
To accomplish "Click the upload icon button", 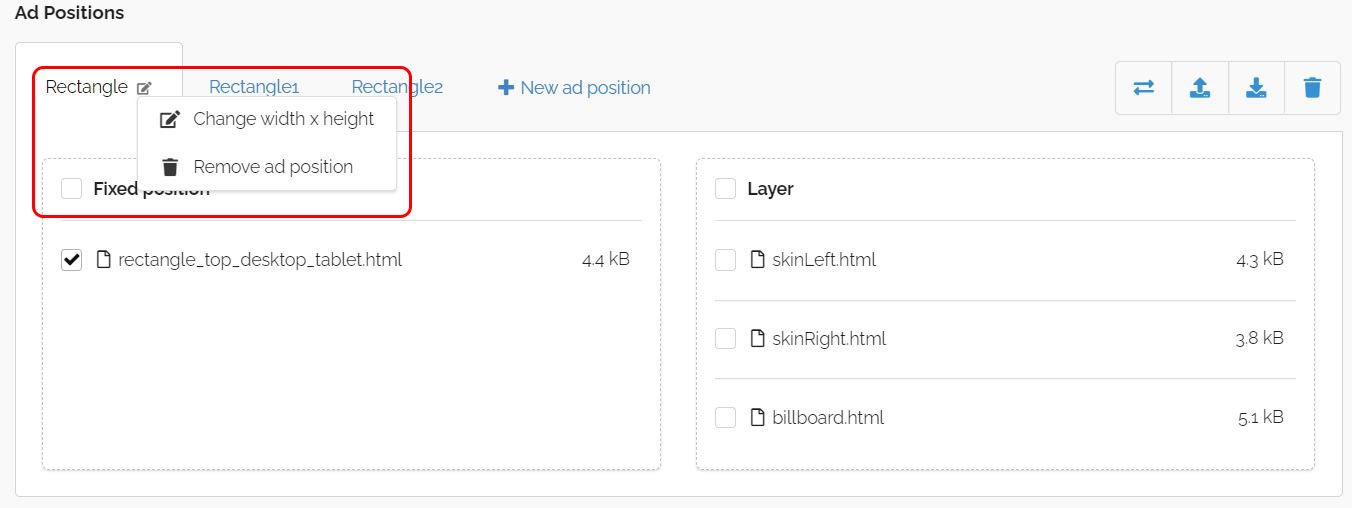I will (x=1200, y=88).
